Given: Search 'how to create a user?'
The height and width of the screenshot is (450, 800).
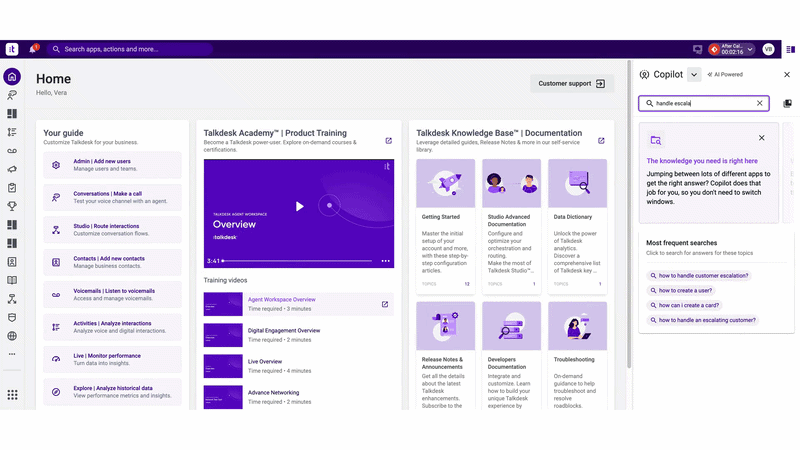Looking at the screenshot, I should (681, 290).
